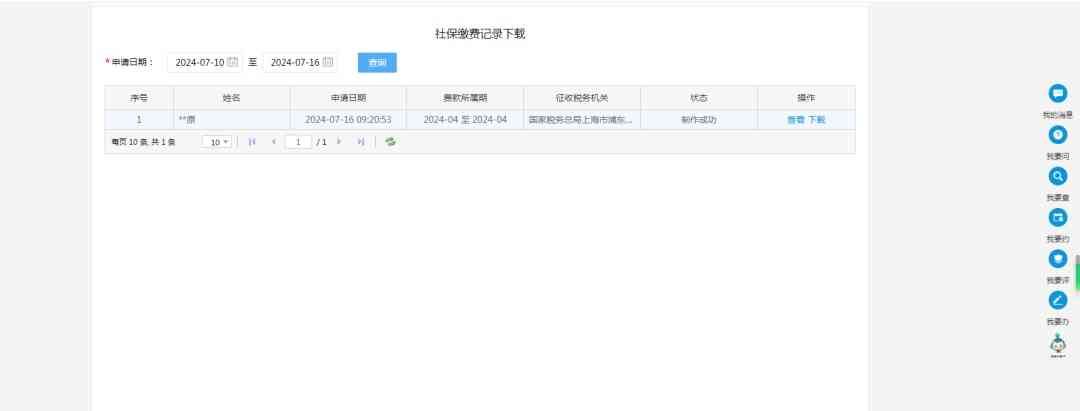
Task: Open the robot assistant icon
Action: (x=1057, y=345)
